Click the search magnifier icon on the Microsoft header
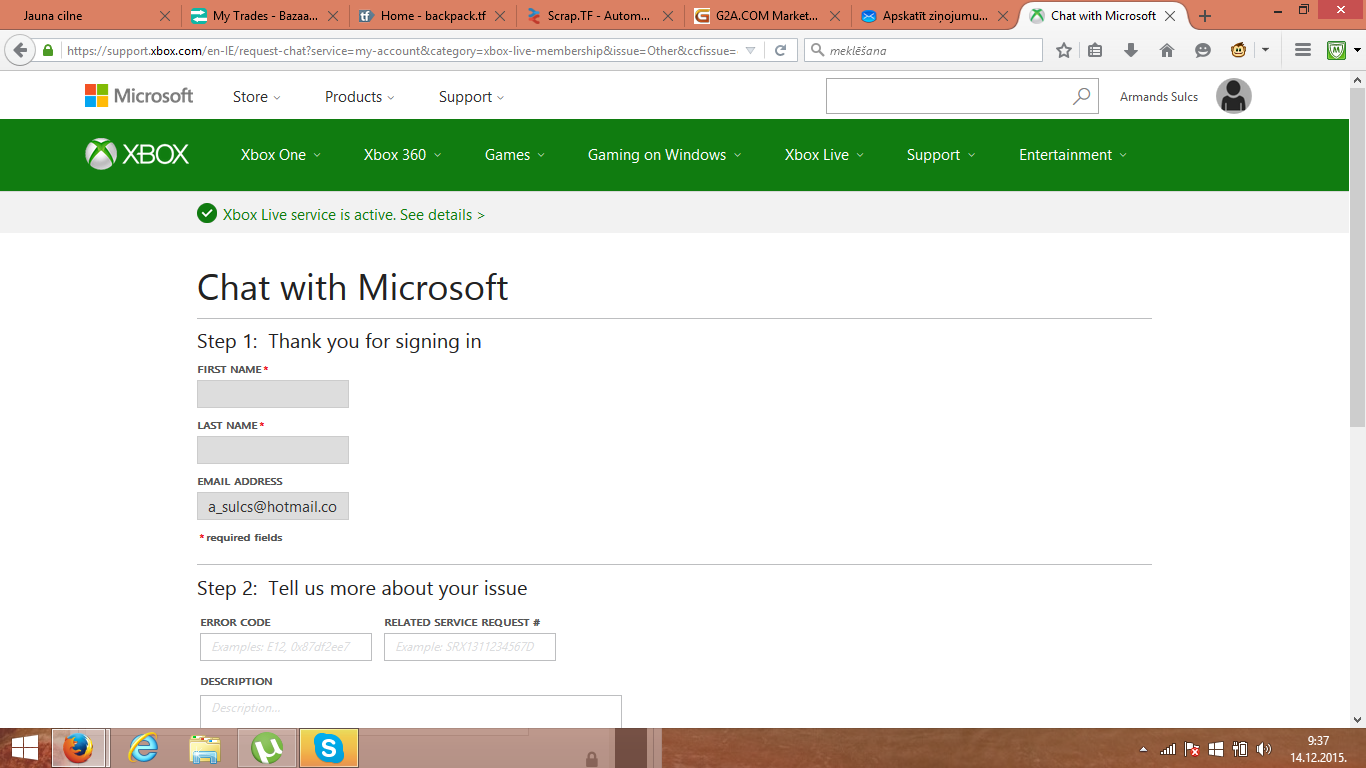This screenshot has width=1366, height=768. pos(1081,96)
